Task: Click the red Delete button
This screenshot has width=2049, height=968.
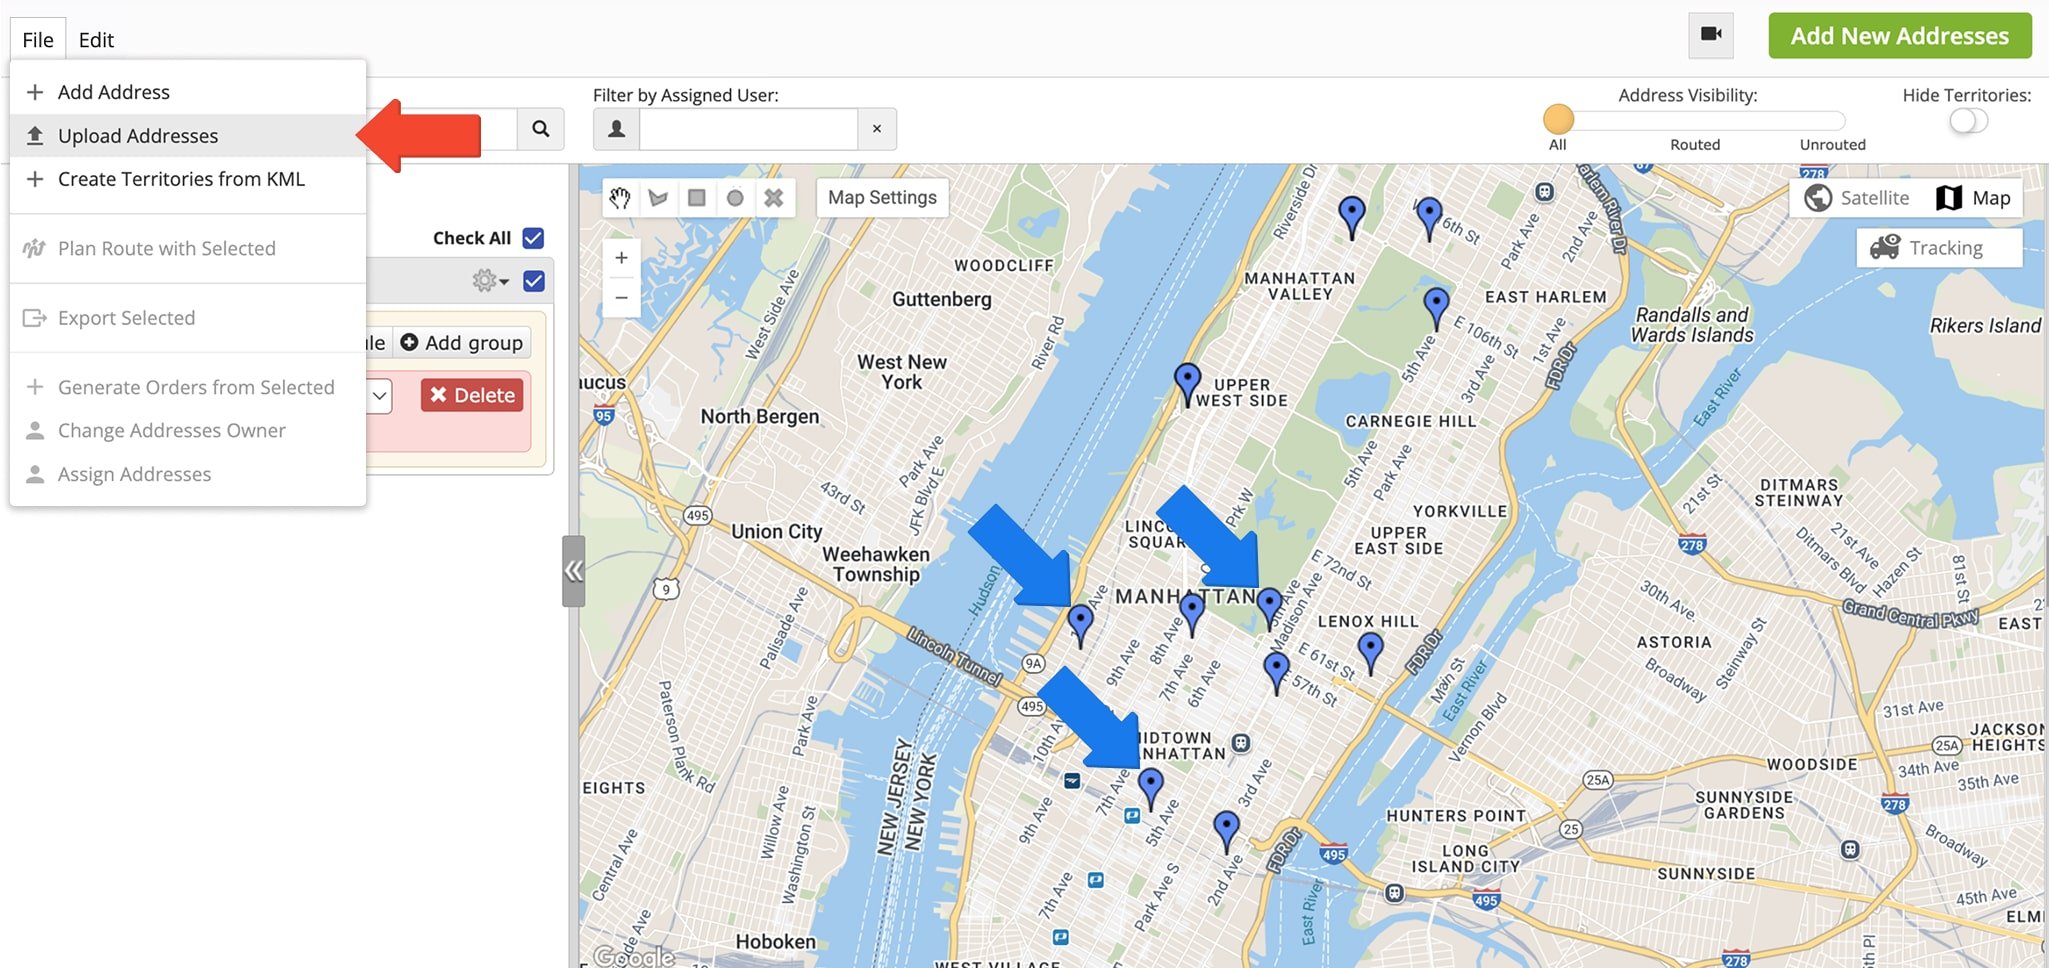Action: [472, 395]
